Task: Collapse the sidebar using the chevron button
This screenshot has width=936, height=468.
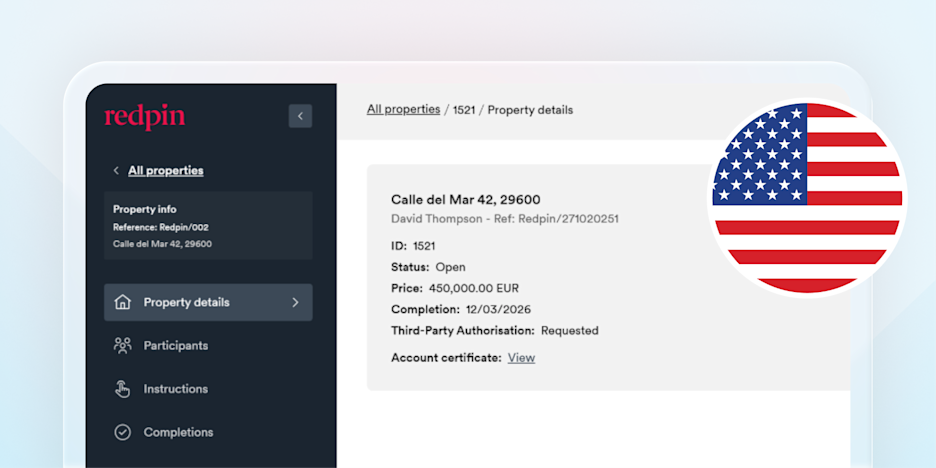Action: tap(300, 116)
